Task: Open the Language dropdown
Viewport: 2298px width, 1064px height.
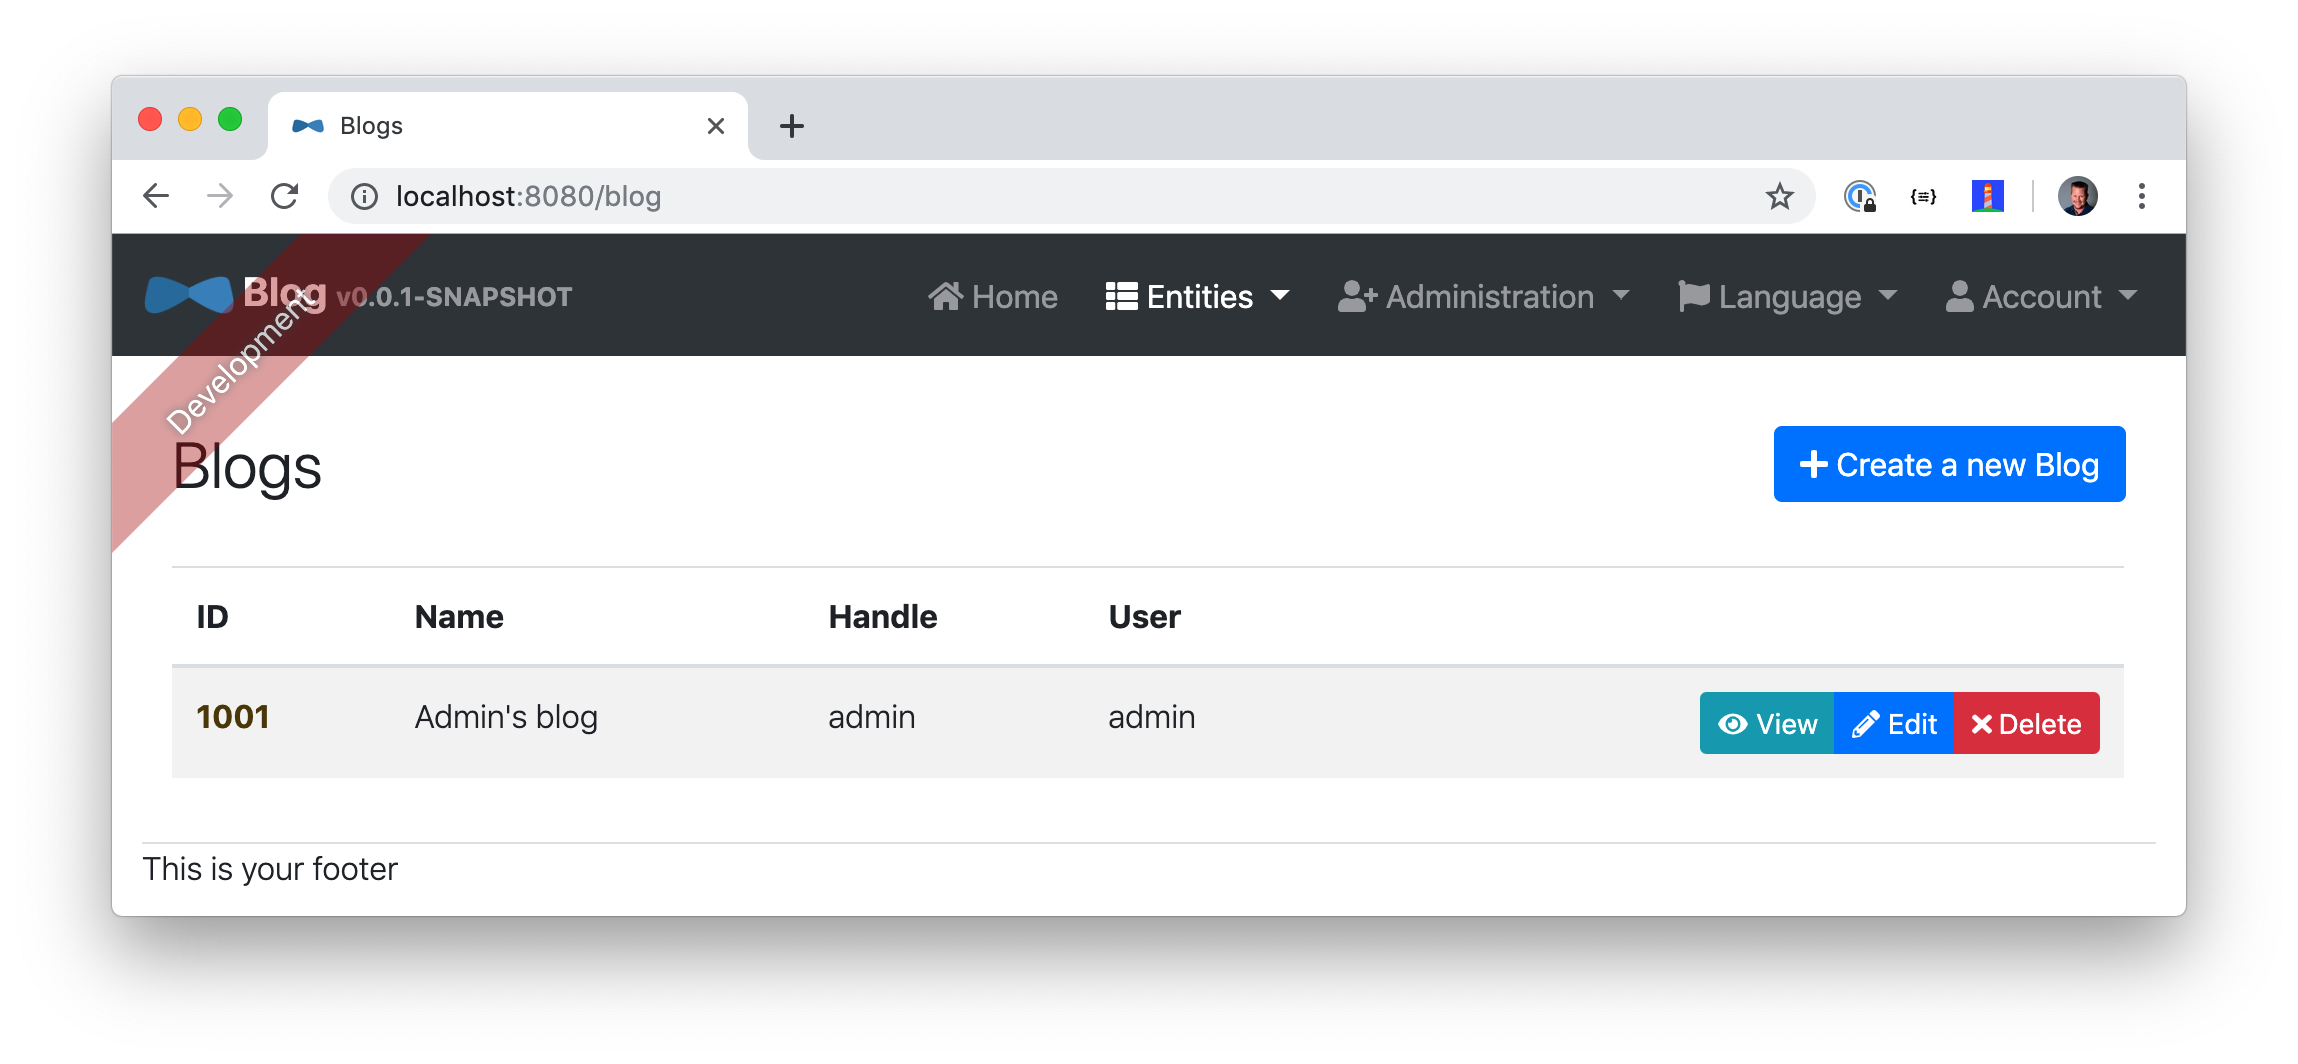Action: [1788, 297]
